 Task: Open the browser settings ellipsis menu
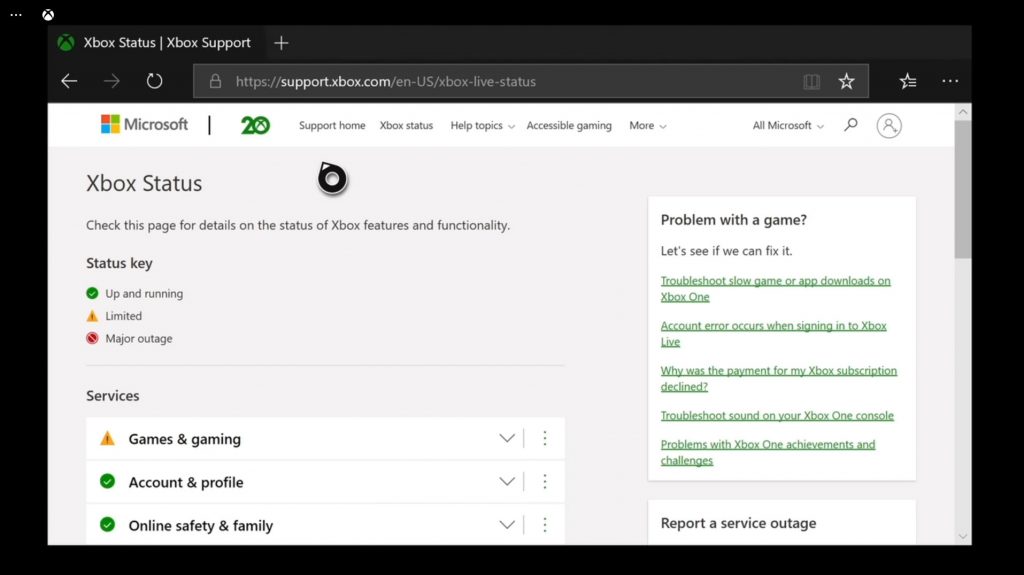pos(950,81)
